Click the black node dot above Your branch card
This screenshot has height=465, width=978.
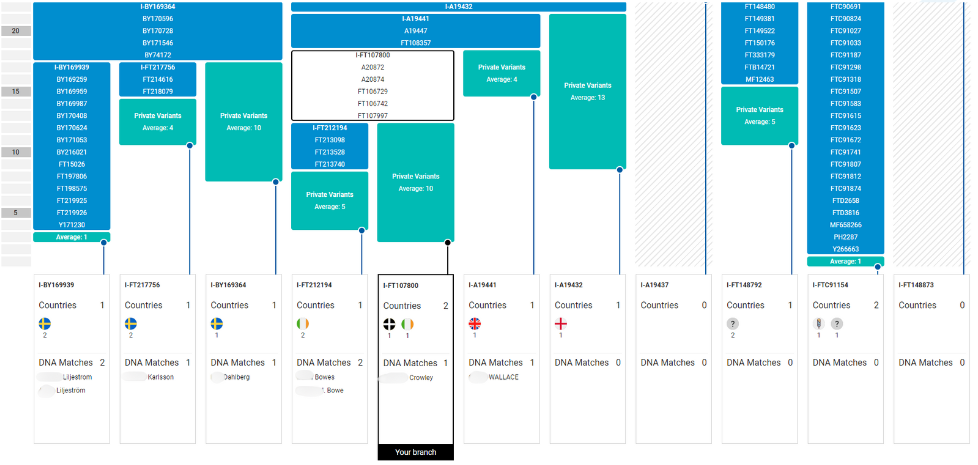click(447, 242)
